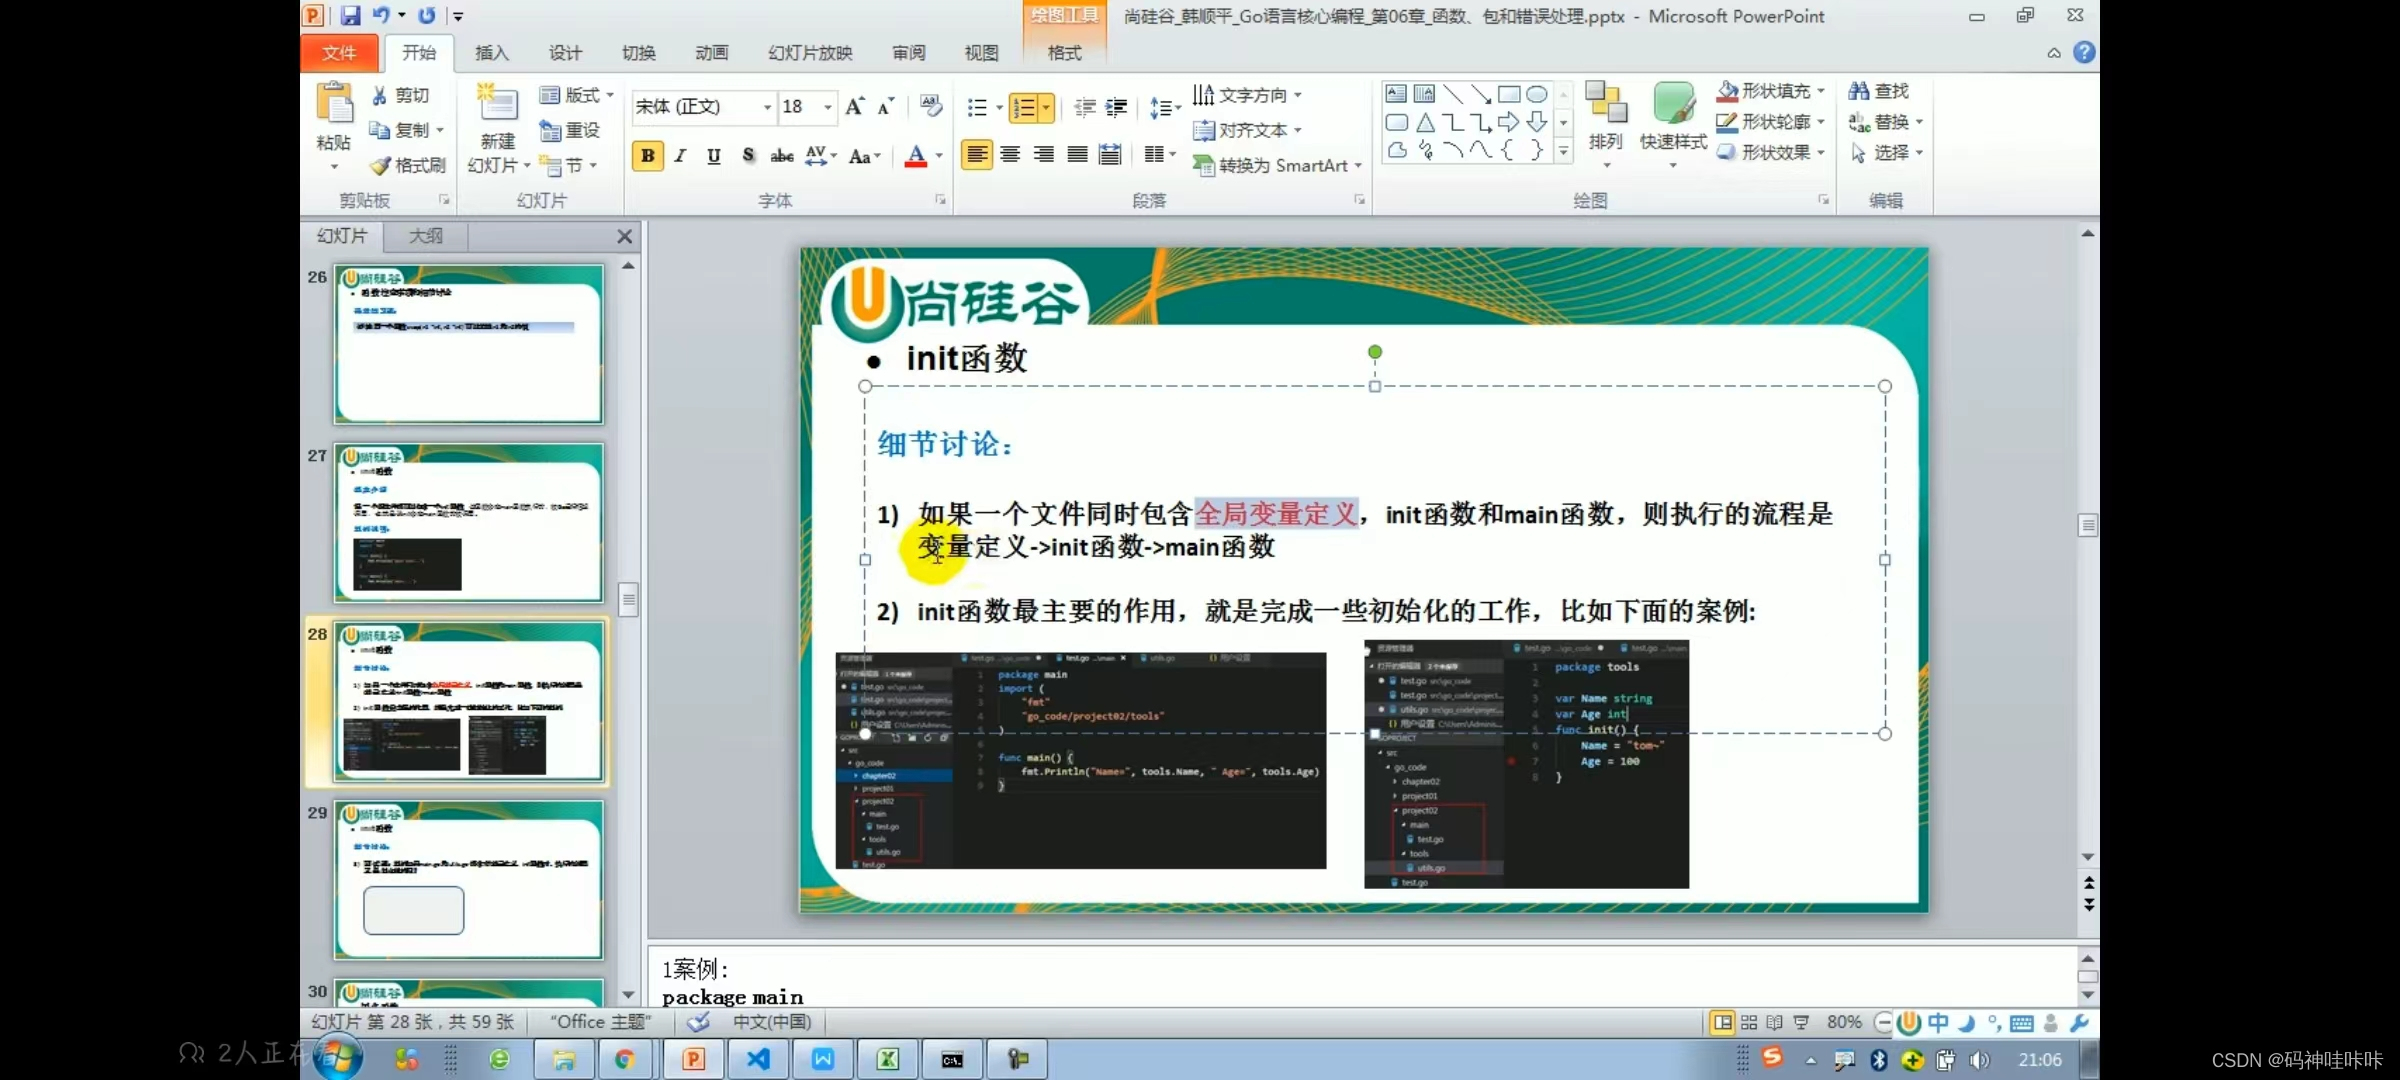Click the Decrease List Level icon
The width and height of the screenshot is (2400, 1080).
[x=1085, y=107]
